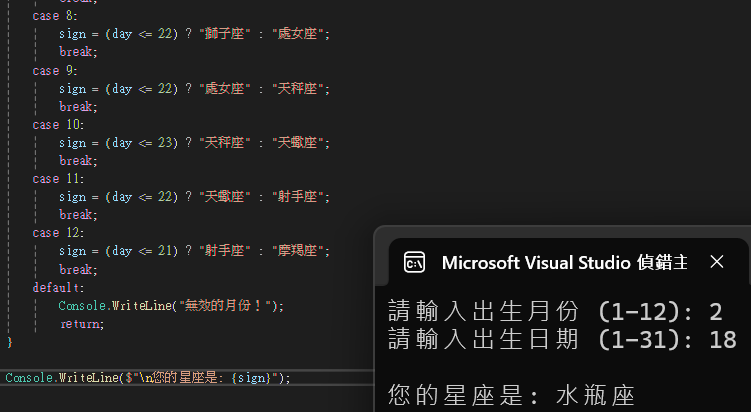Close the Microsoft Visual Studio debug console tab
Image resolution: width=751 pixels, height=412 pixels.
tap(717, 262)
